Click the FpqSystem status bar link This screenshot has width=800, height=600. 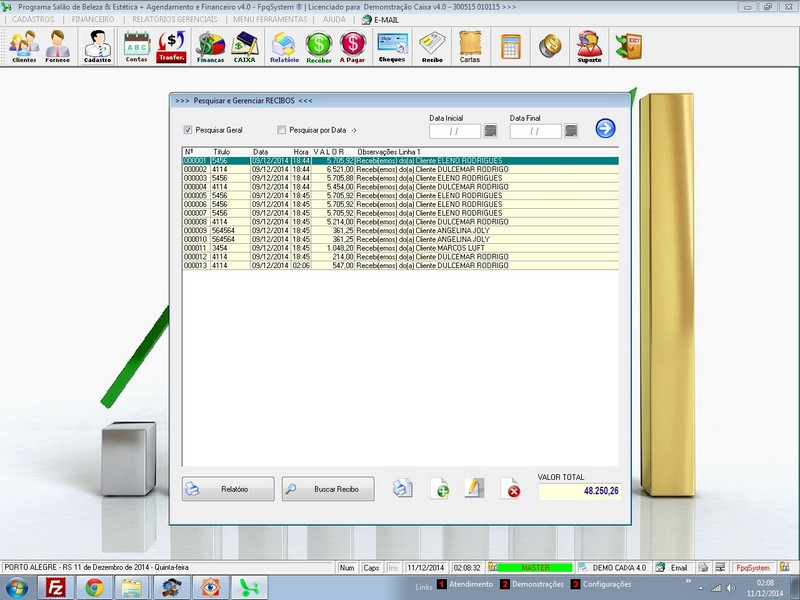[x=753, y=567]
